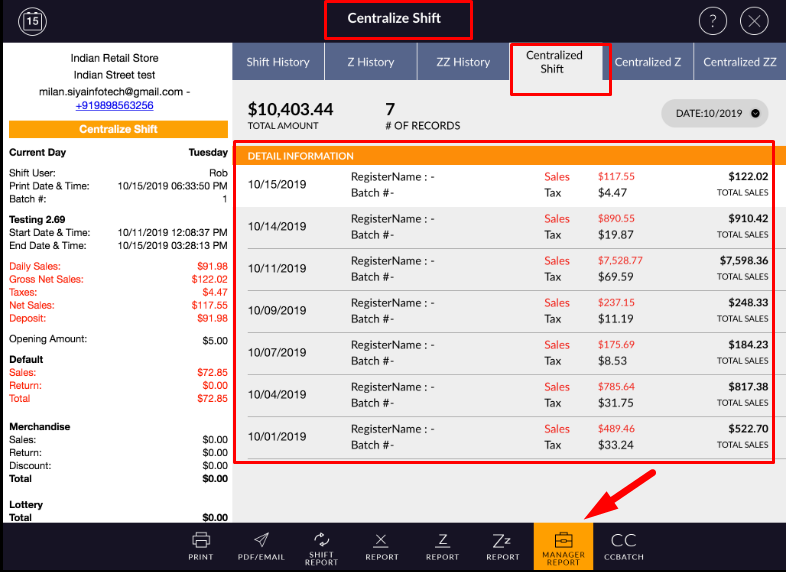Image resolution: width=786 pixels, height=572 pixels.
Task: Switch to the Shift History tab
Action: click(278, 62)
